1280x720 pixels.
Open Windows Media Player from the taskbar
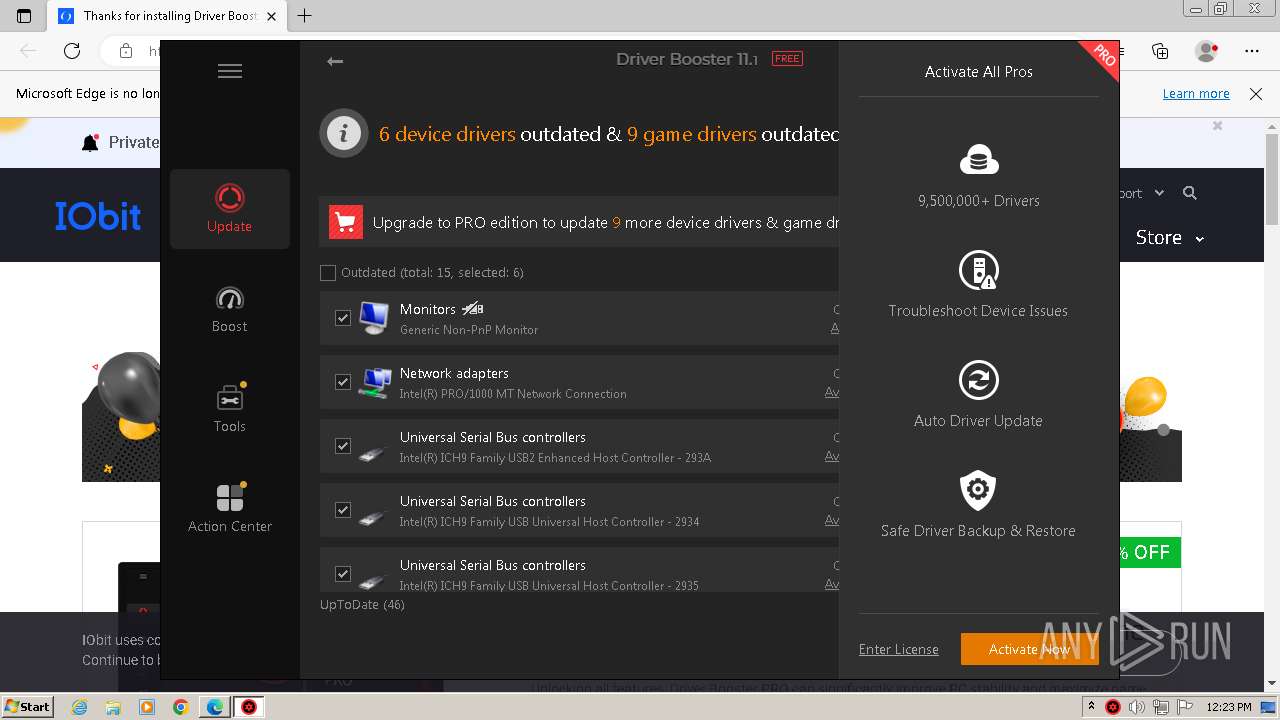tap(147, 707)
